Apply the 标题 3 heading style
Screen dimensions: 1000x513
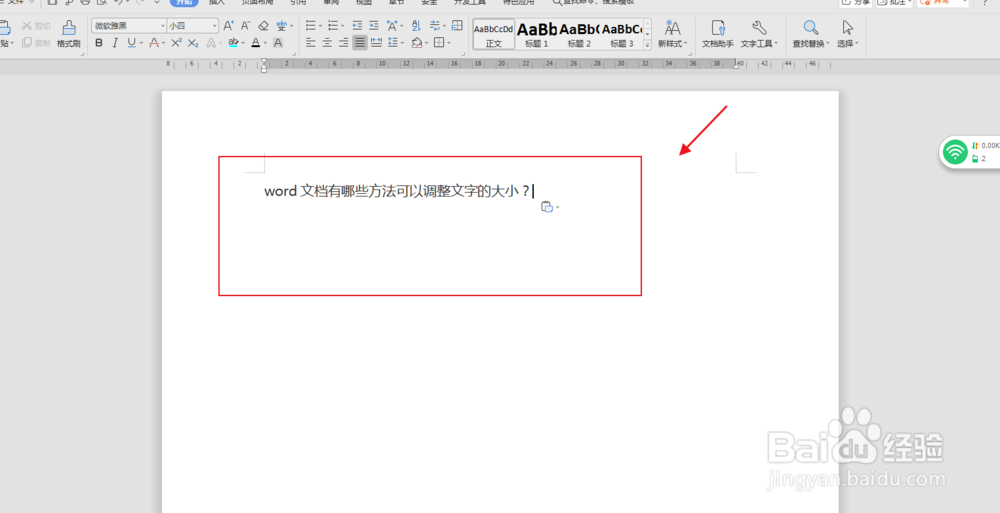coord(622,34)
